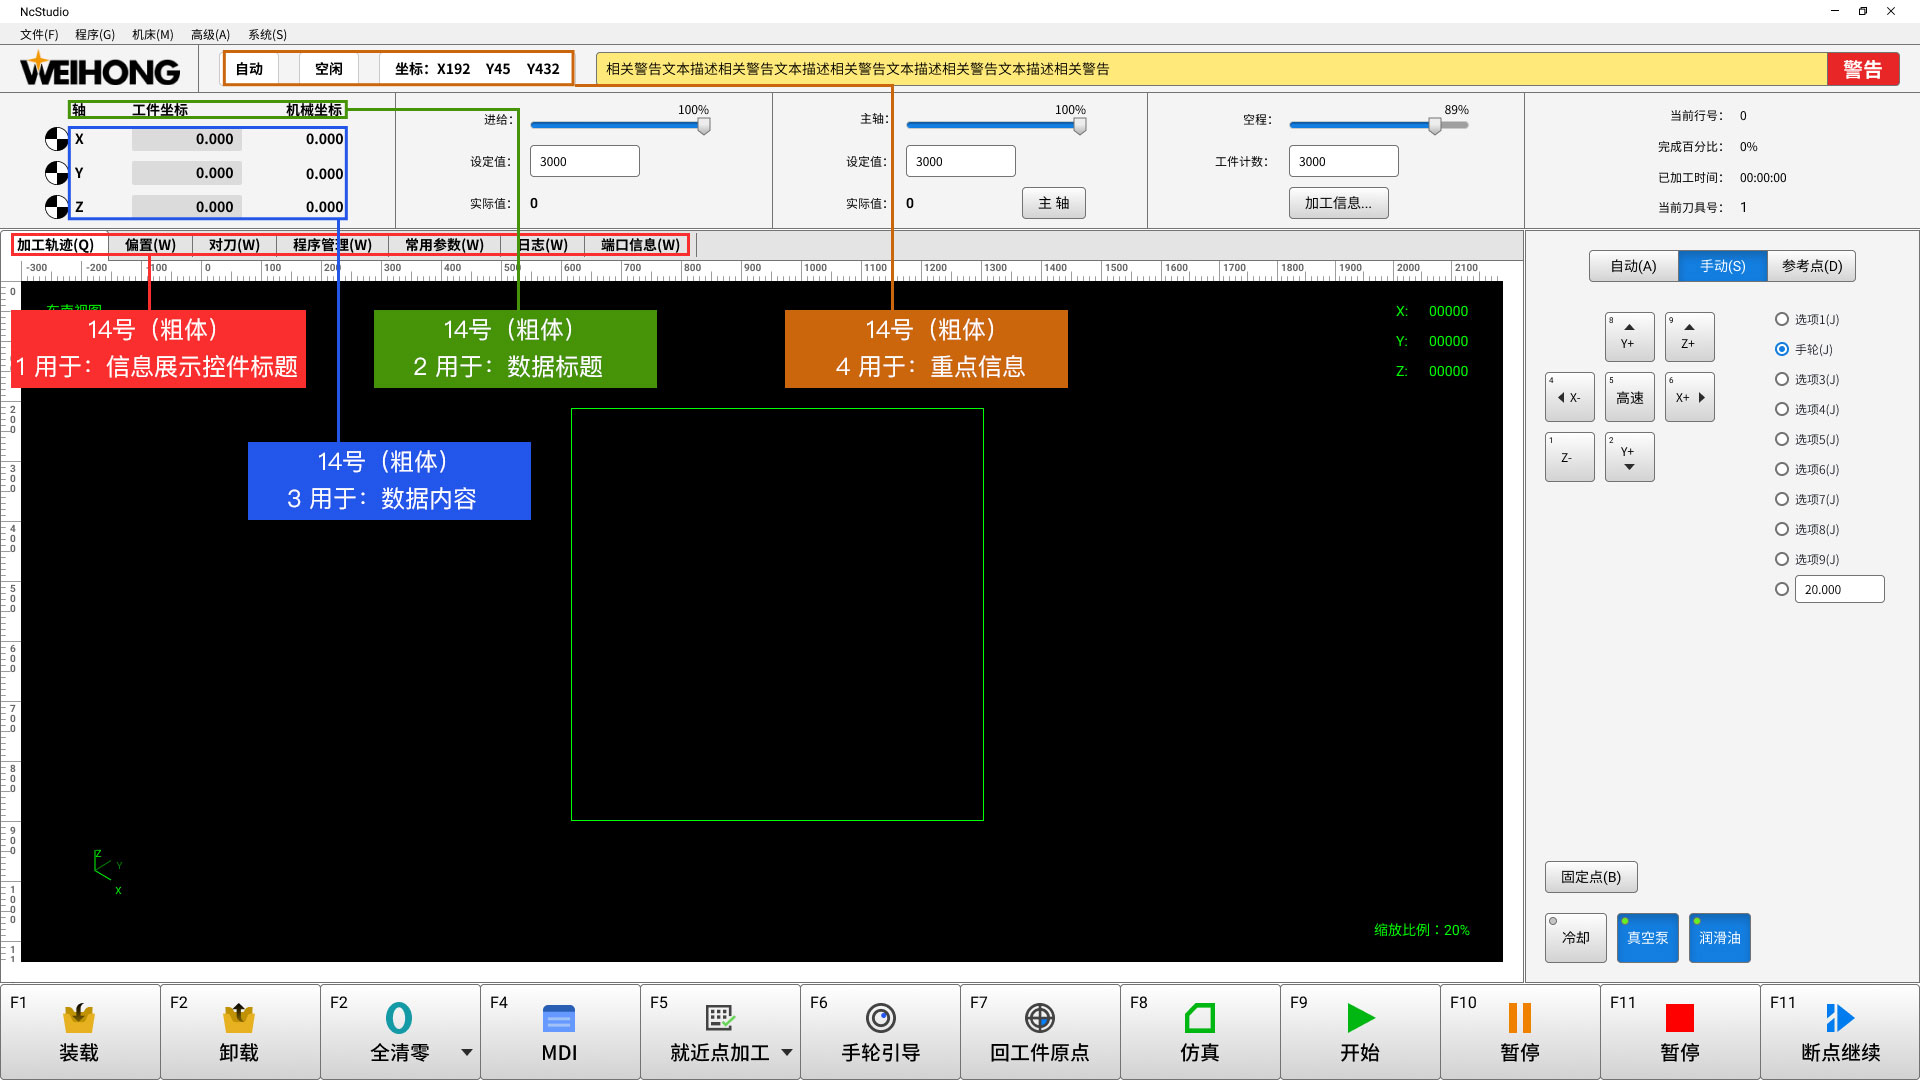Open the 机床(M) menu
The width and height of the screenshot is (1920, 1080).
[x=152, y=34]
